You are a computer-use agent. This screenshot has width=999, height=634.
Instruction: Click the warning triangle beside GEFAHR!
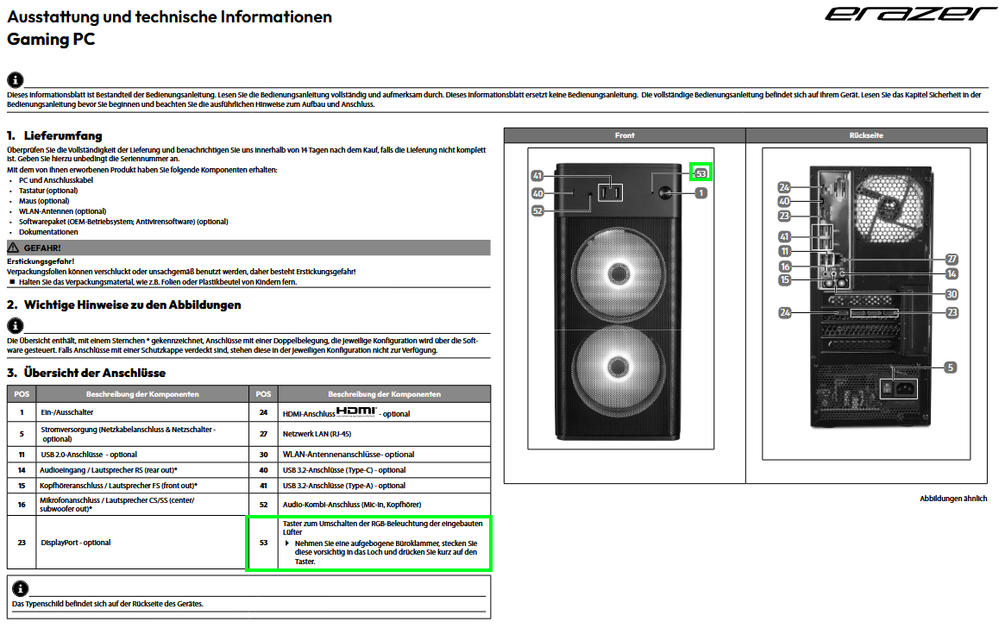(13, 246)
